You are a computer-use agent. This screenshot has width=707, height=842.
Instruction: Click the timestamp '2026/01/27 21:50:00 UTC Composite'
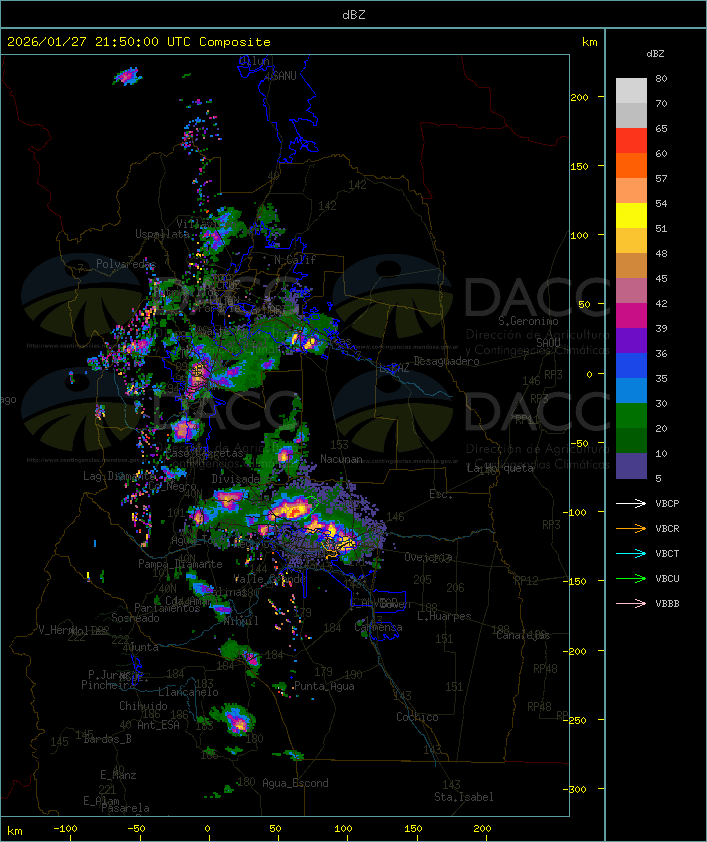pyautogui.click(x=139, y=42)
